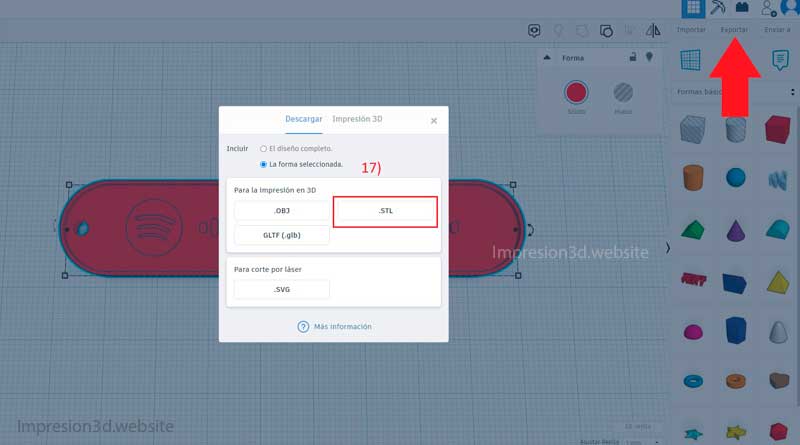Screen dimensions: 800x445
Task: Pick the dark blue wedge shape
Action: 735,283
